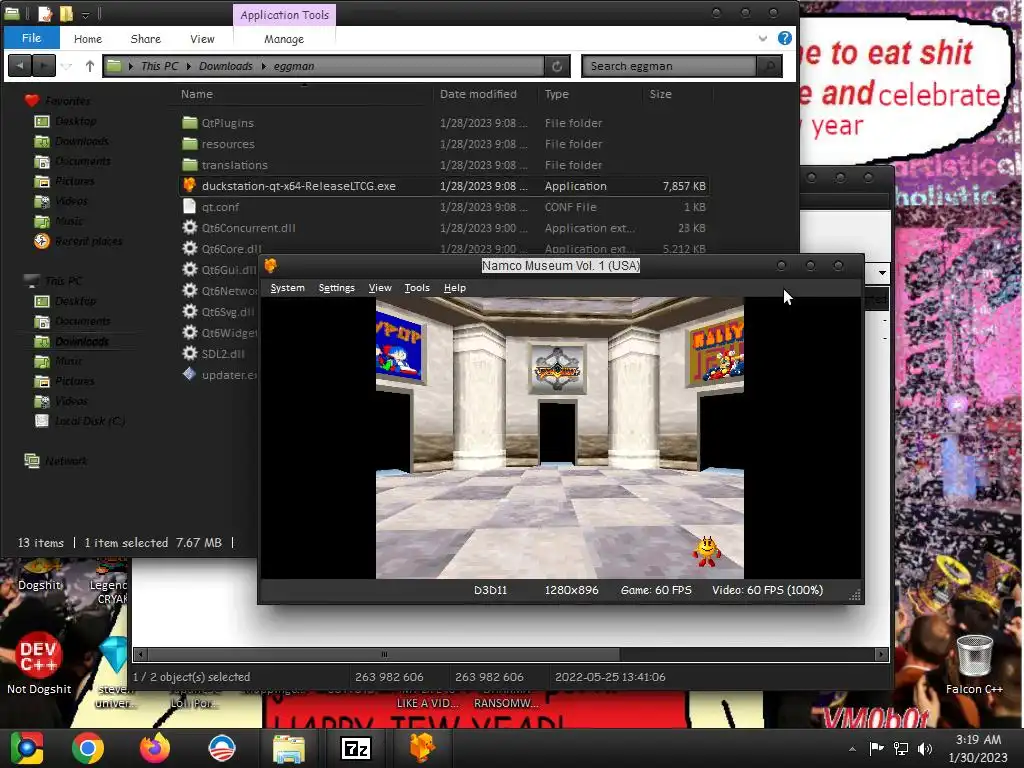Select This PC in navigation pane

[63, 281]
